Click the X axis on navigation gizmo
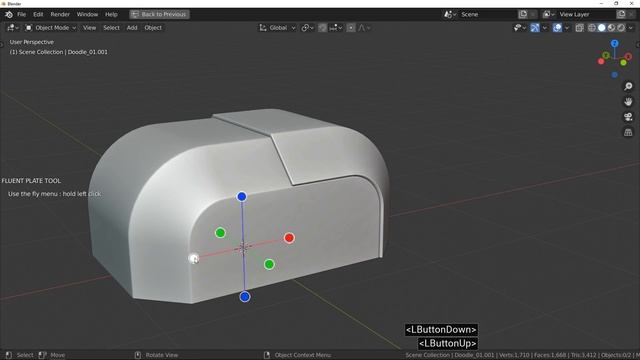 [x=628, y=57]
